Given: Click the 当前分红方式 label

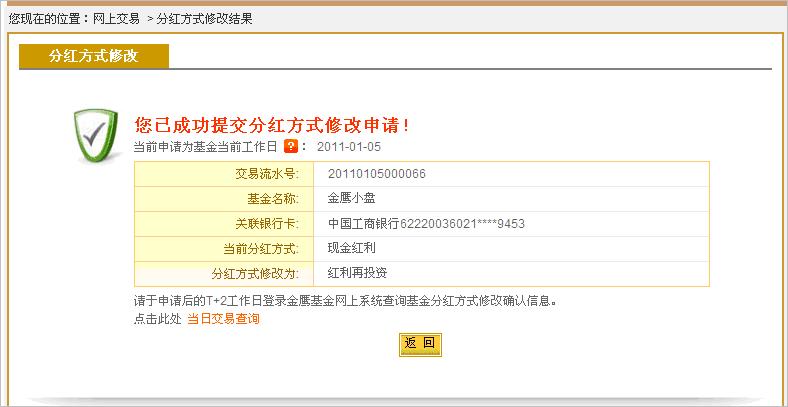Looking at the screenshot, I should pyautogui.click(x=261, y=248).
